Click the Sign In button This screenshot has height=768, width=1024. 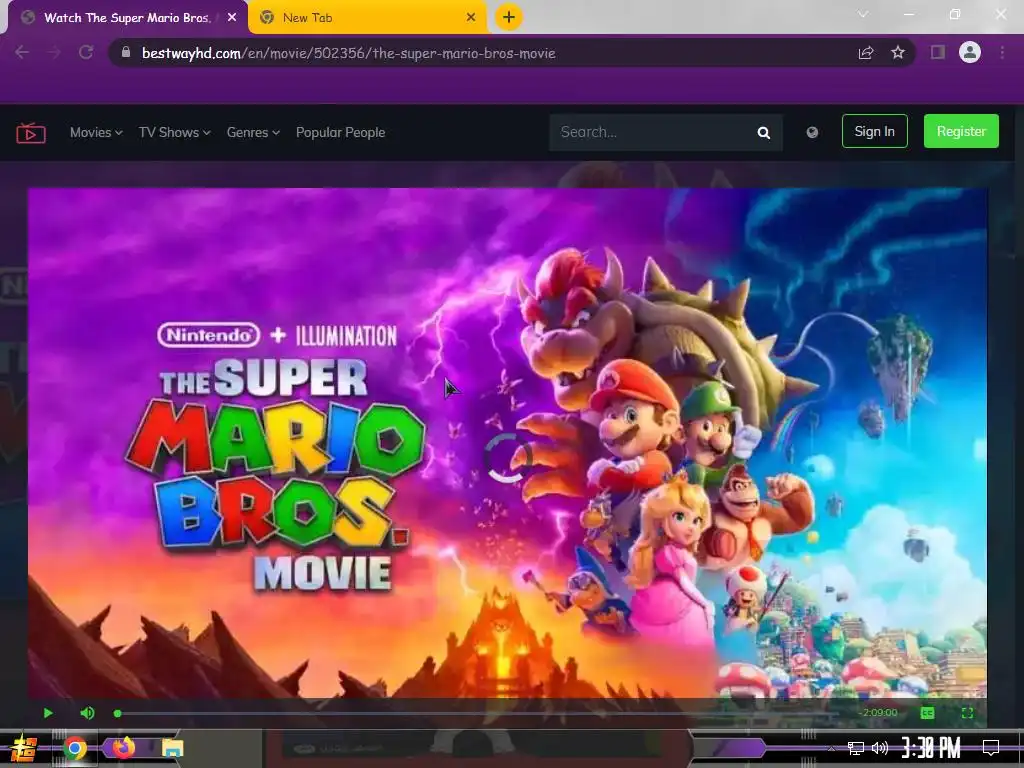(874, 131)
